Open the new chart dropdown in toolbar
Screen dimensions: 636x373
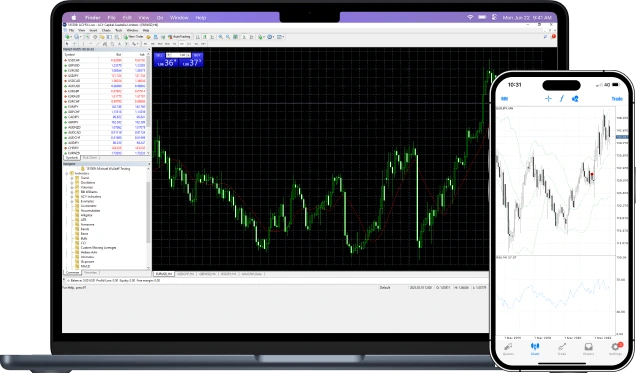tap(68, 37)
